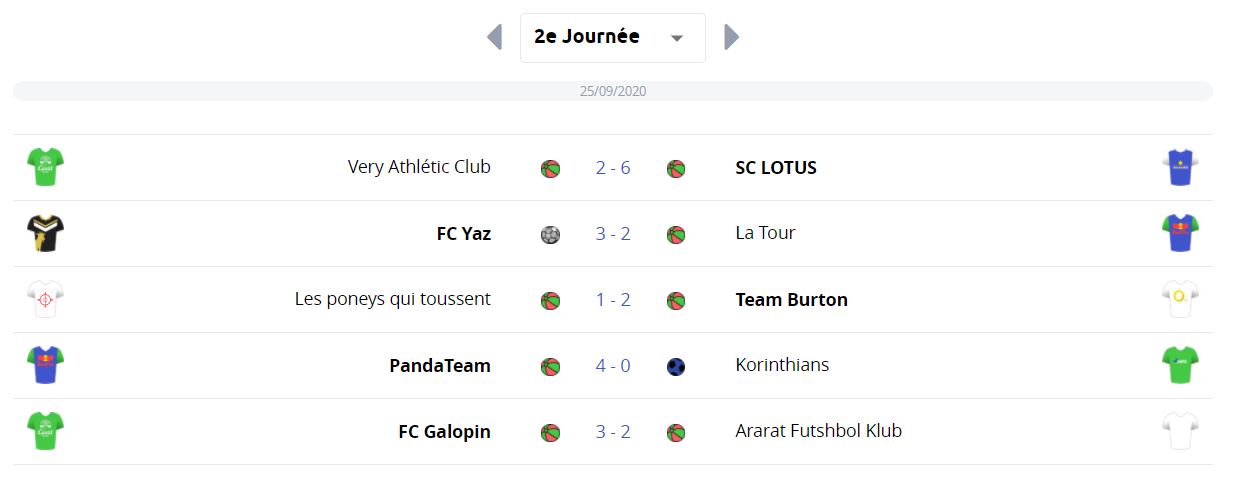Go to next journée with right arrow
1236x483 pixels.
[731, 38]
